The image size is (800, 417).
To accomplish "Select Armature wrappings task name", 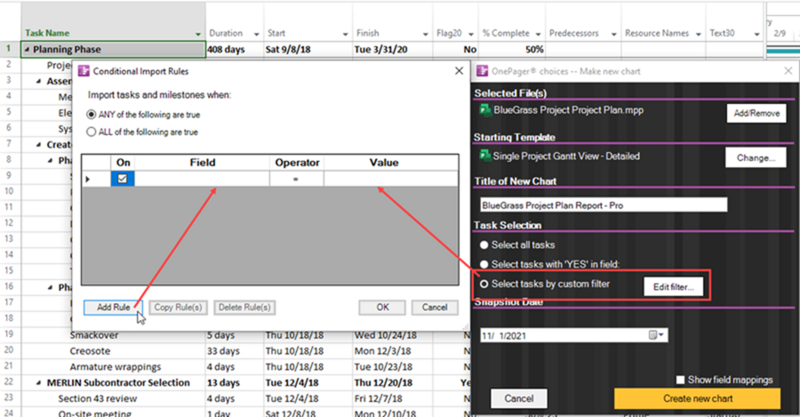I will [x=115, y=367].
